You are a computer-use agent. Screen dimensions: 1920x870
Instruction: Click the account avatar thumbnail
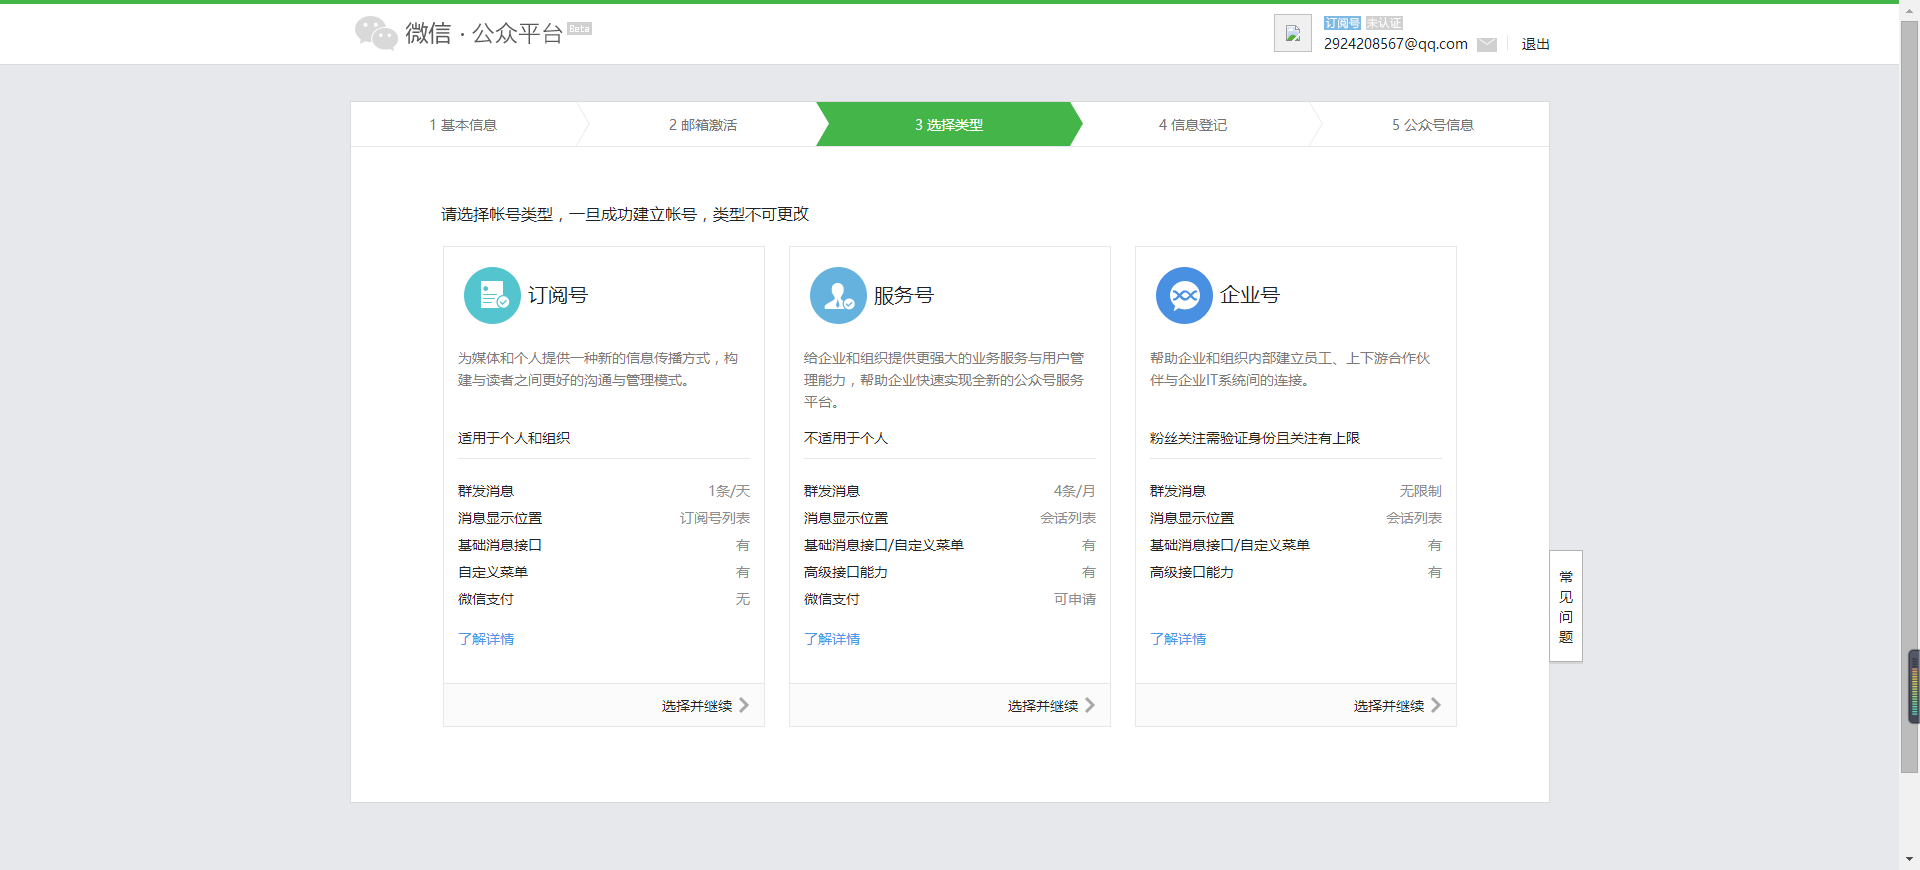(1293, 33)
